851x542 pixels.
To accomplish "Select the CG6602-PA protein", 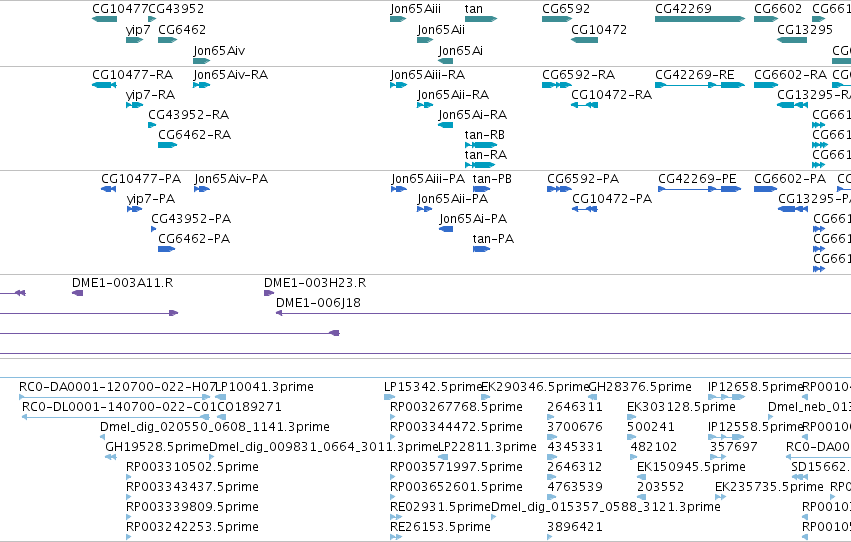I will [x=766, y=189].
